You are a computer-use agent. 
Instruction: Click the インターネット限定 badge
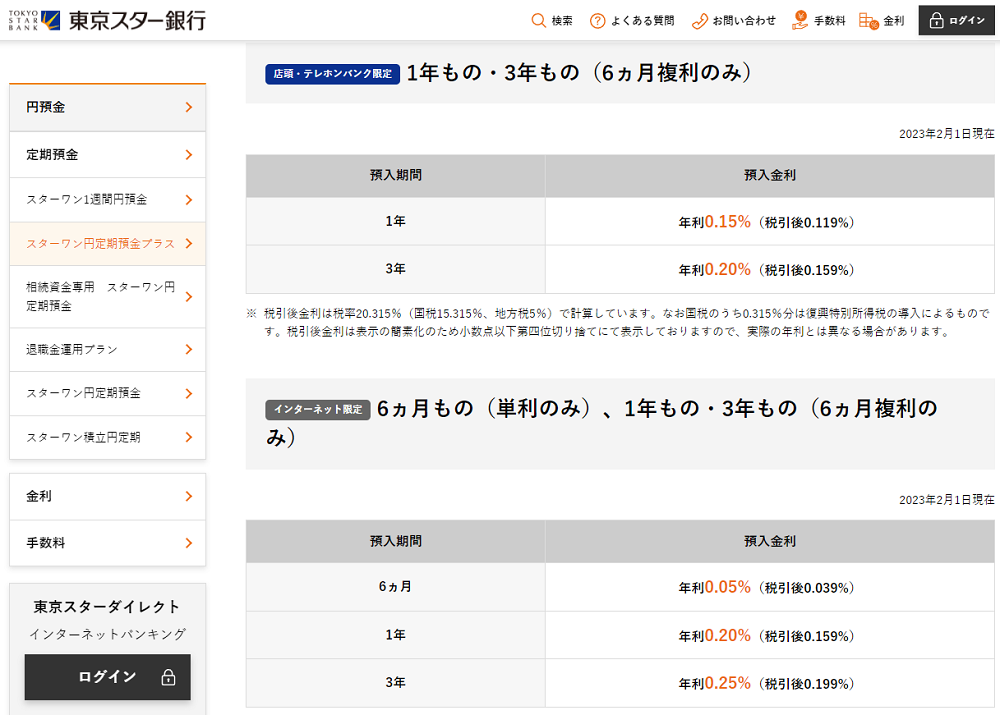[318, 409]
